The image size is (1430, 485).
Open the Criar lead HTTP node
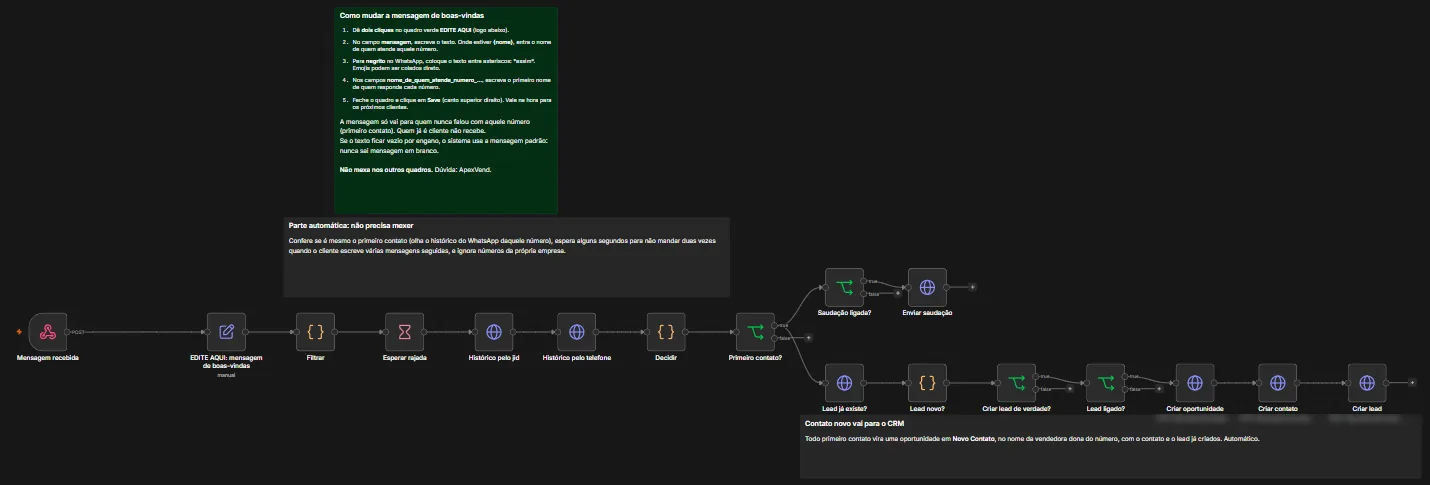[1367, 383]
